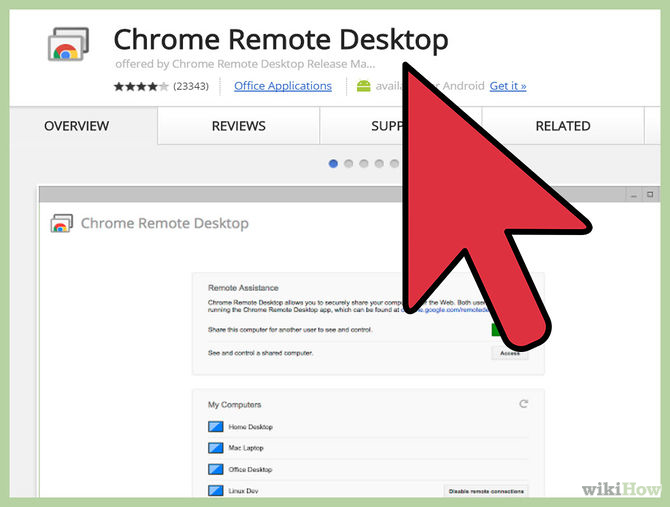Click the Disable remote connections button
This screenshot has height=507, width=670.
pyautogui.click(x=485, y=490)
